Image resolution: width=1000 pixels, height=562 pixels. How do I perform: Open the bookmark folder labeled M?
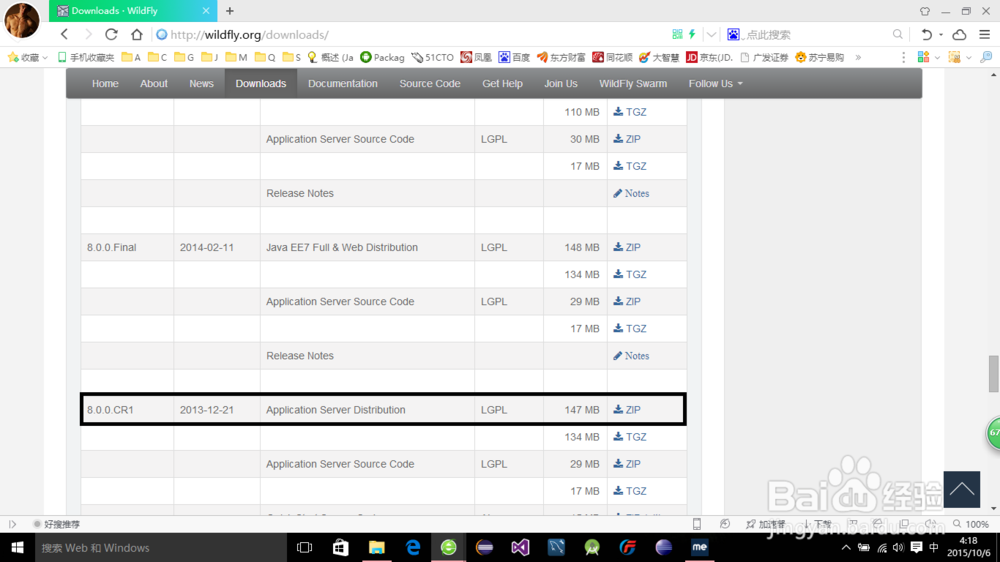click(236, 57)
